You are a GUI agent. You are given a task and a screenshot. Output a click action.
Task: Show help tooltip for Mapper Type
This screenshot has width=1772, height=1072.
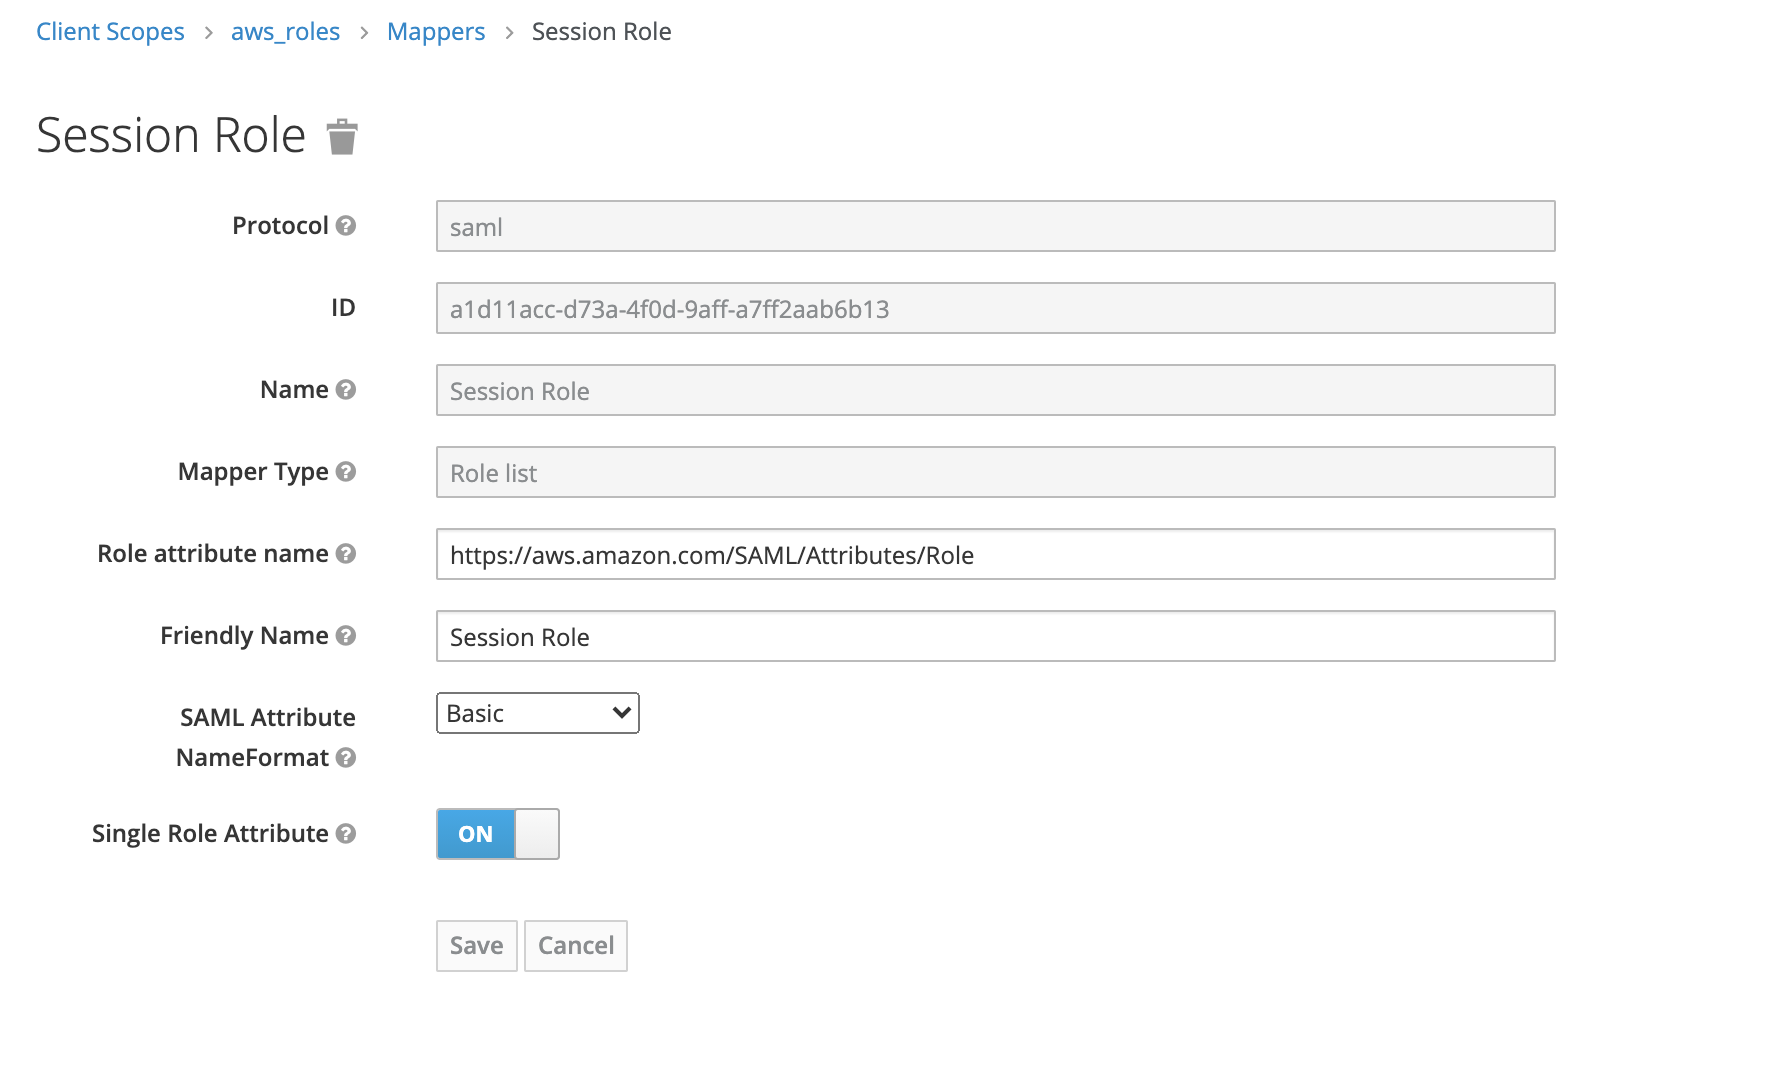tap(346, 472)
